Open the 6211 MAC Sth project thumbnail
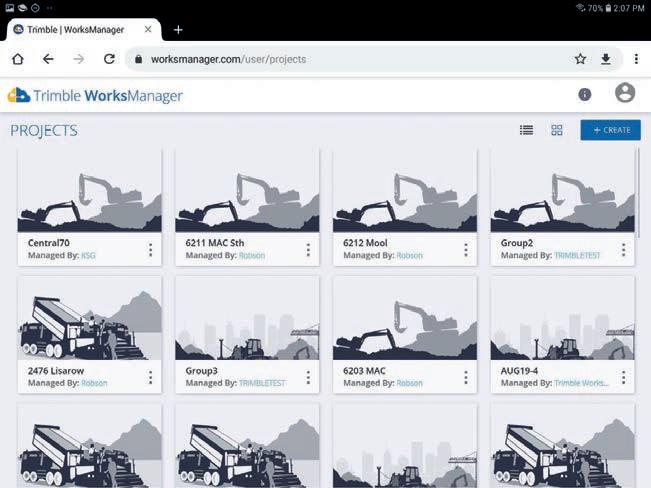This screenshot has height=488, width=651. [x=247, y=191]
